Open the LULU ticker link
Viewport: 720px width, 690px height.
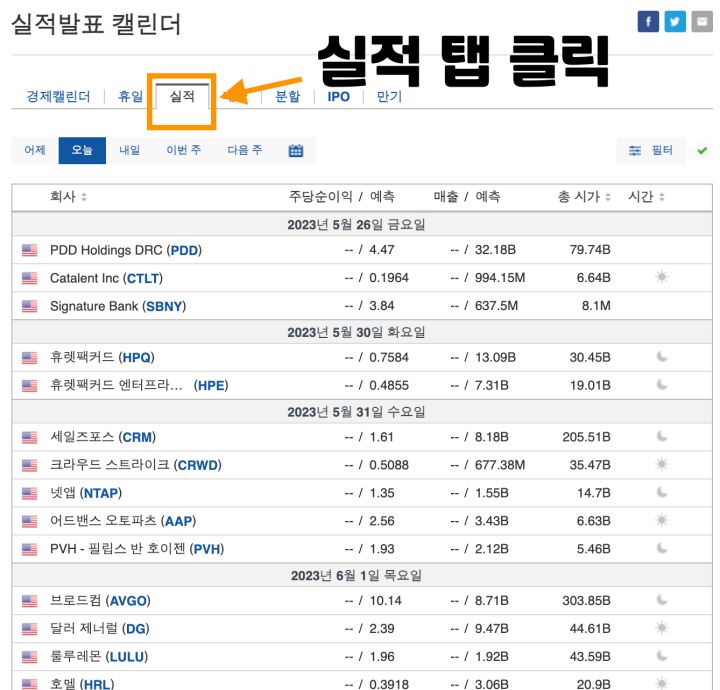tap(127, 657)
